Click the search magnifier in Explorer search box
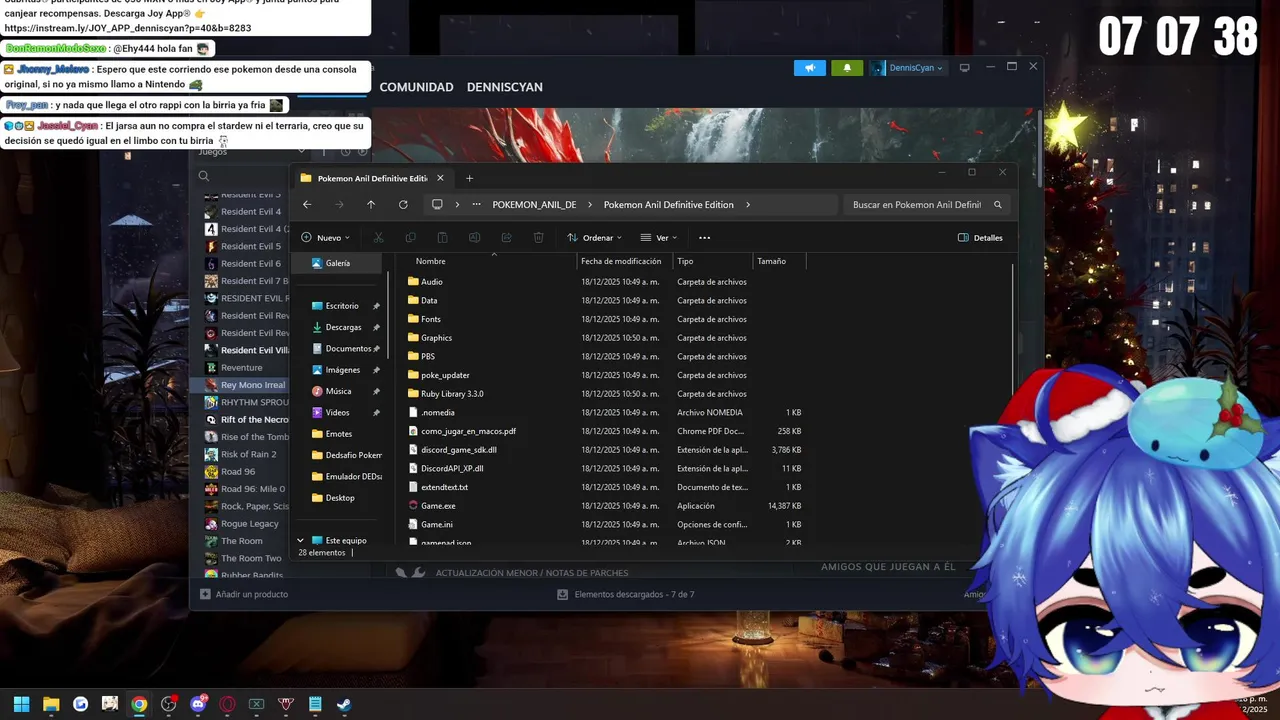The height and width of the screenshot is (720, 1280). pos(997,205)
